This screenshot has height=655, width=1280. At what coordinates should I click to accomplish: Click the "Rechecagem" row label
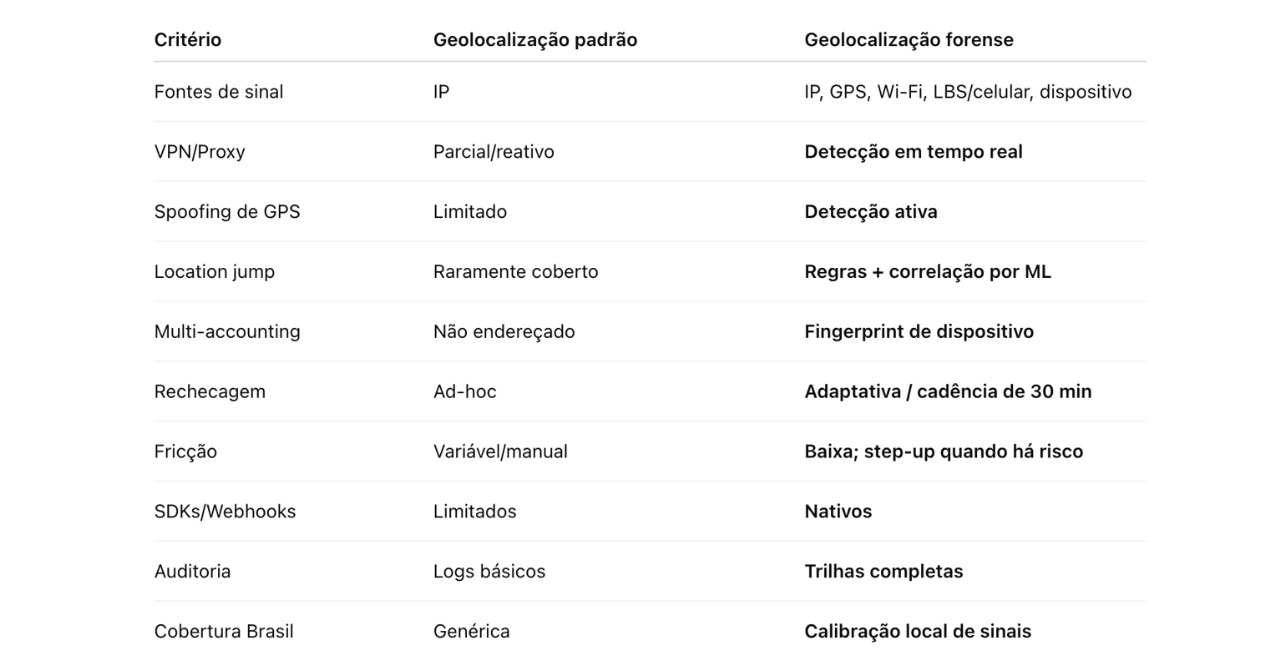coord(210,392)
